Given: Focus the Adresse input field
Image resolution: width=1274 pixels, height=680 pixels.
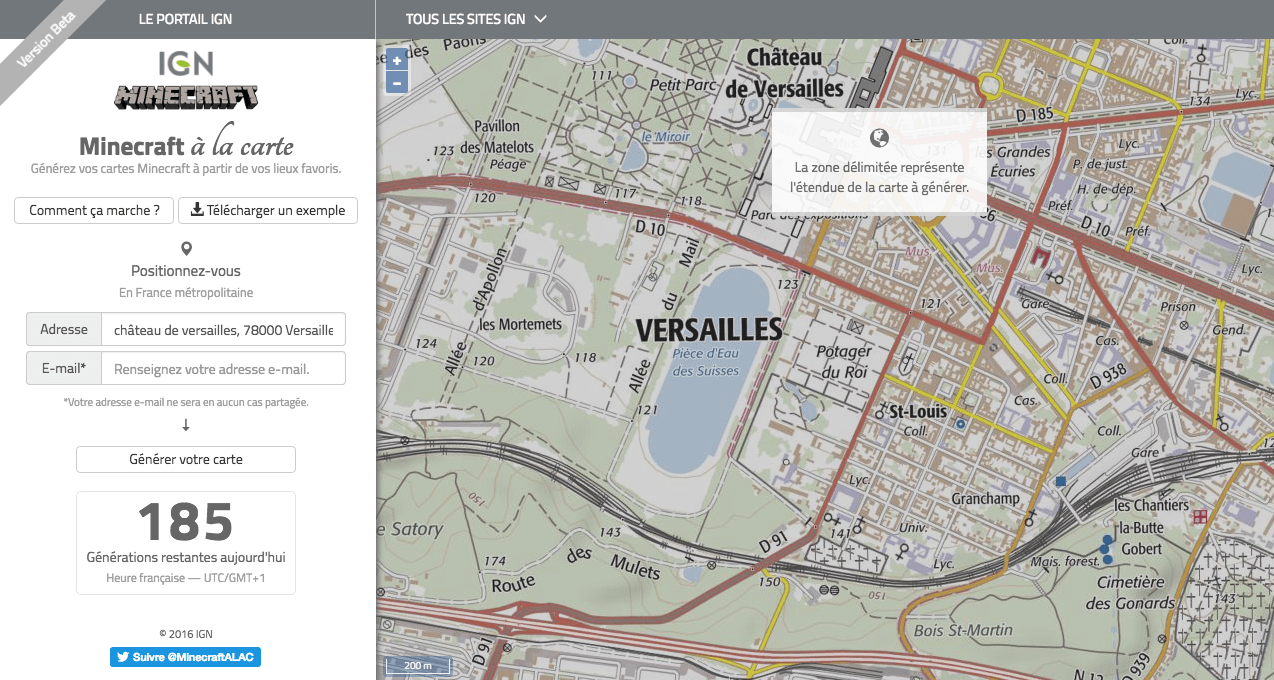Looking at the screenshot, I should pyautogui.click(x=224, y=329).
